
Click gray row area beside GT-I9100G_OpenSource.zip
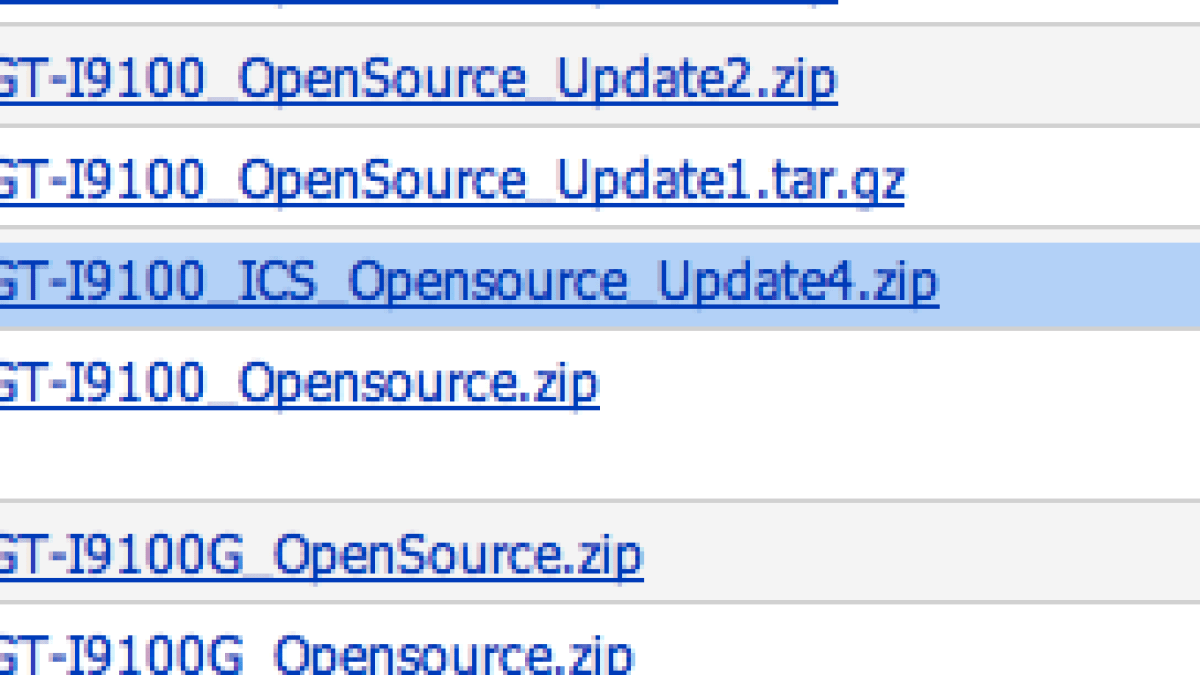918,555
